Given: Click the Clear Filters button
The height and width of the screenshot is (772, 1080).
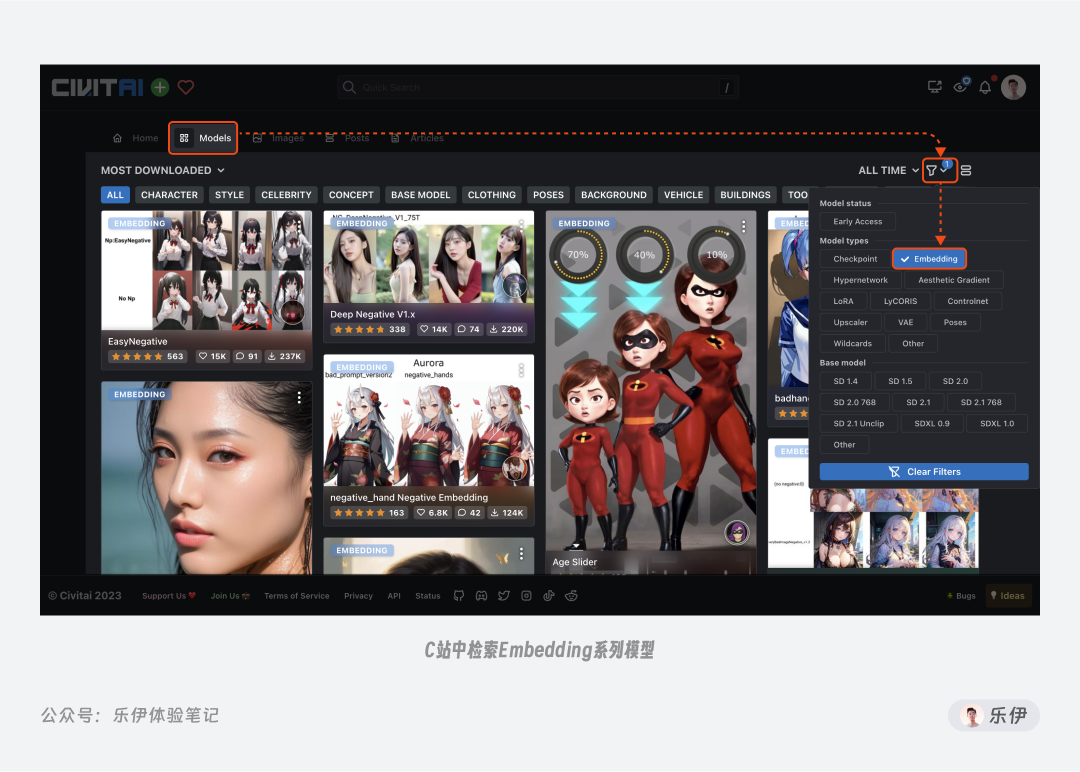Looking at the screenshot, I should point(924,472).
